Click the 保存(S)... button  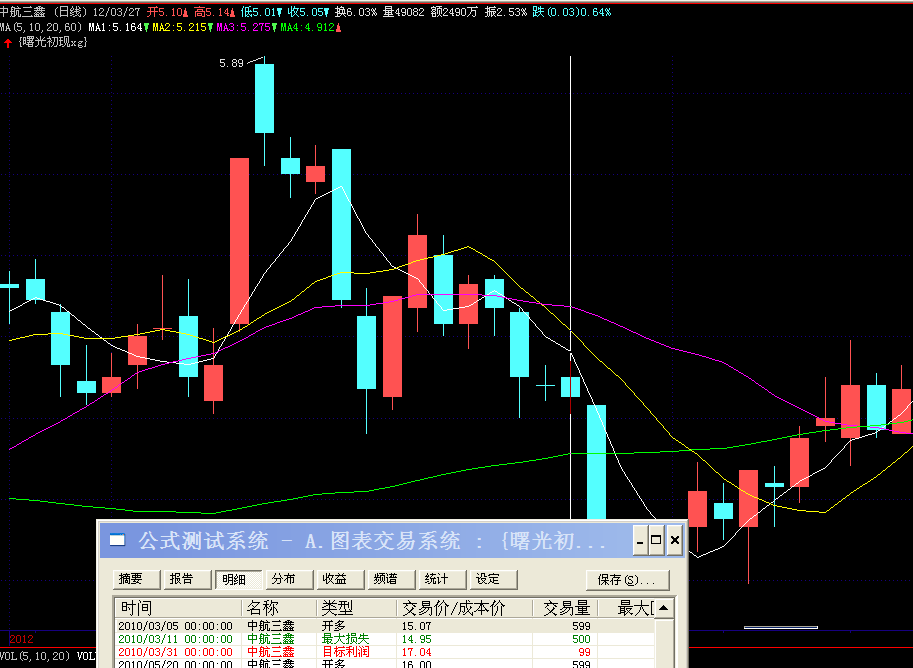tap(627, 579)
